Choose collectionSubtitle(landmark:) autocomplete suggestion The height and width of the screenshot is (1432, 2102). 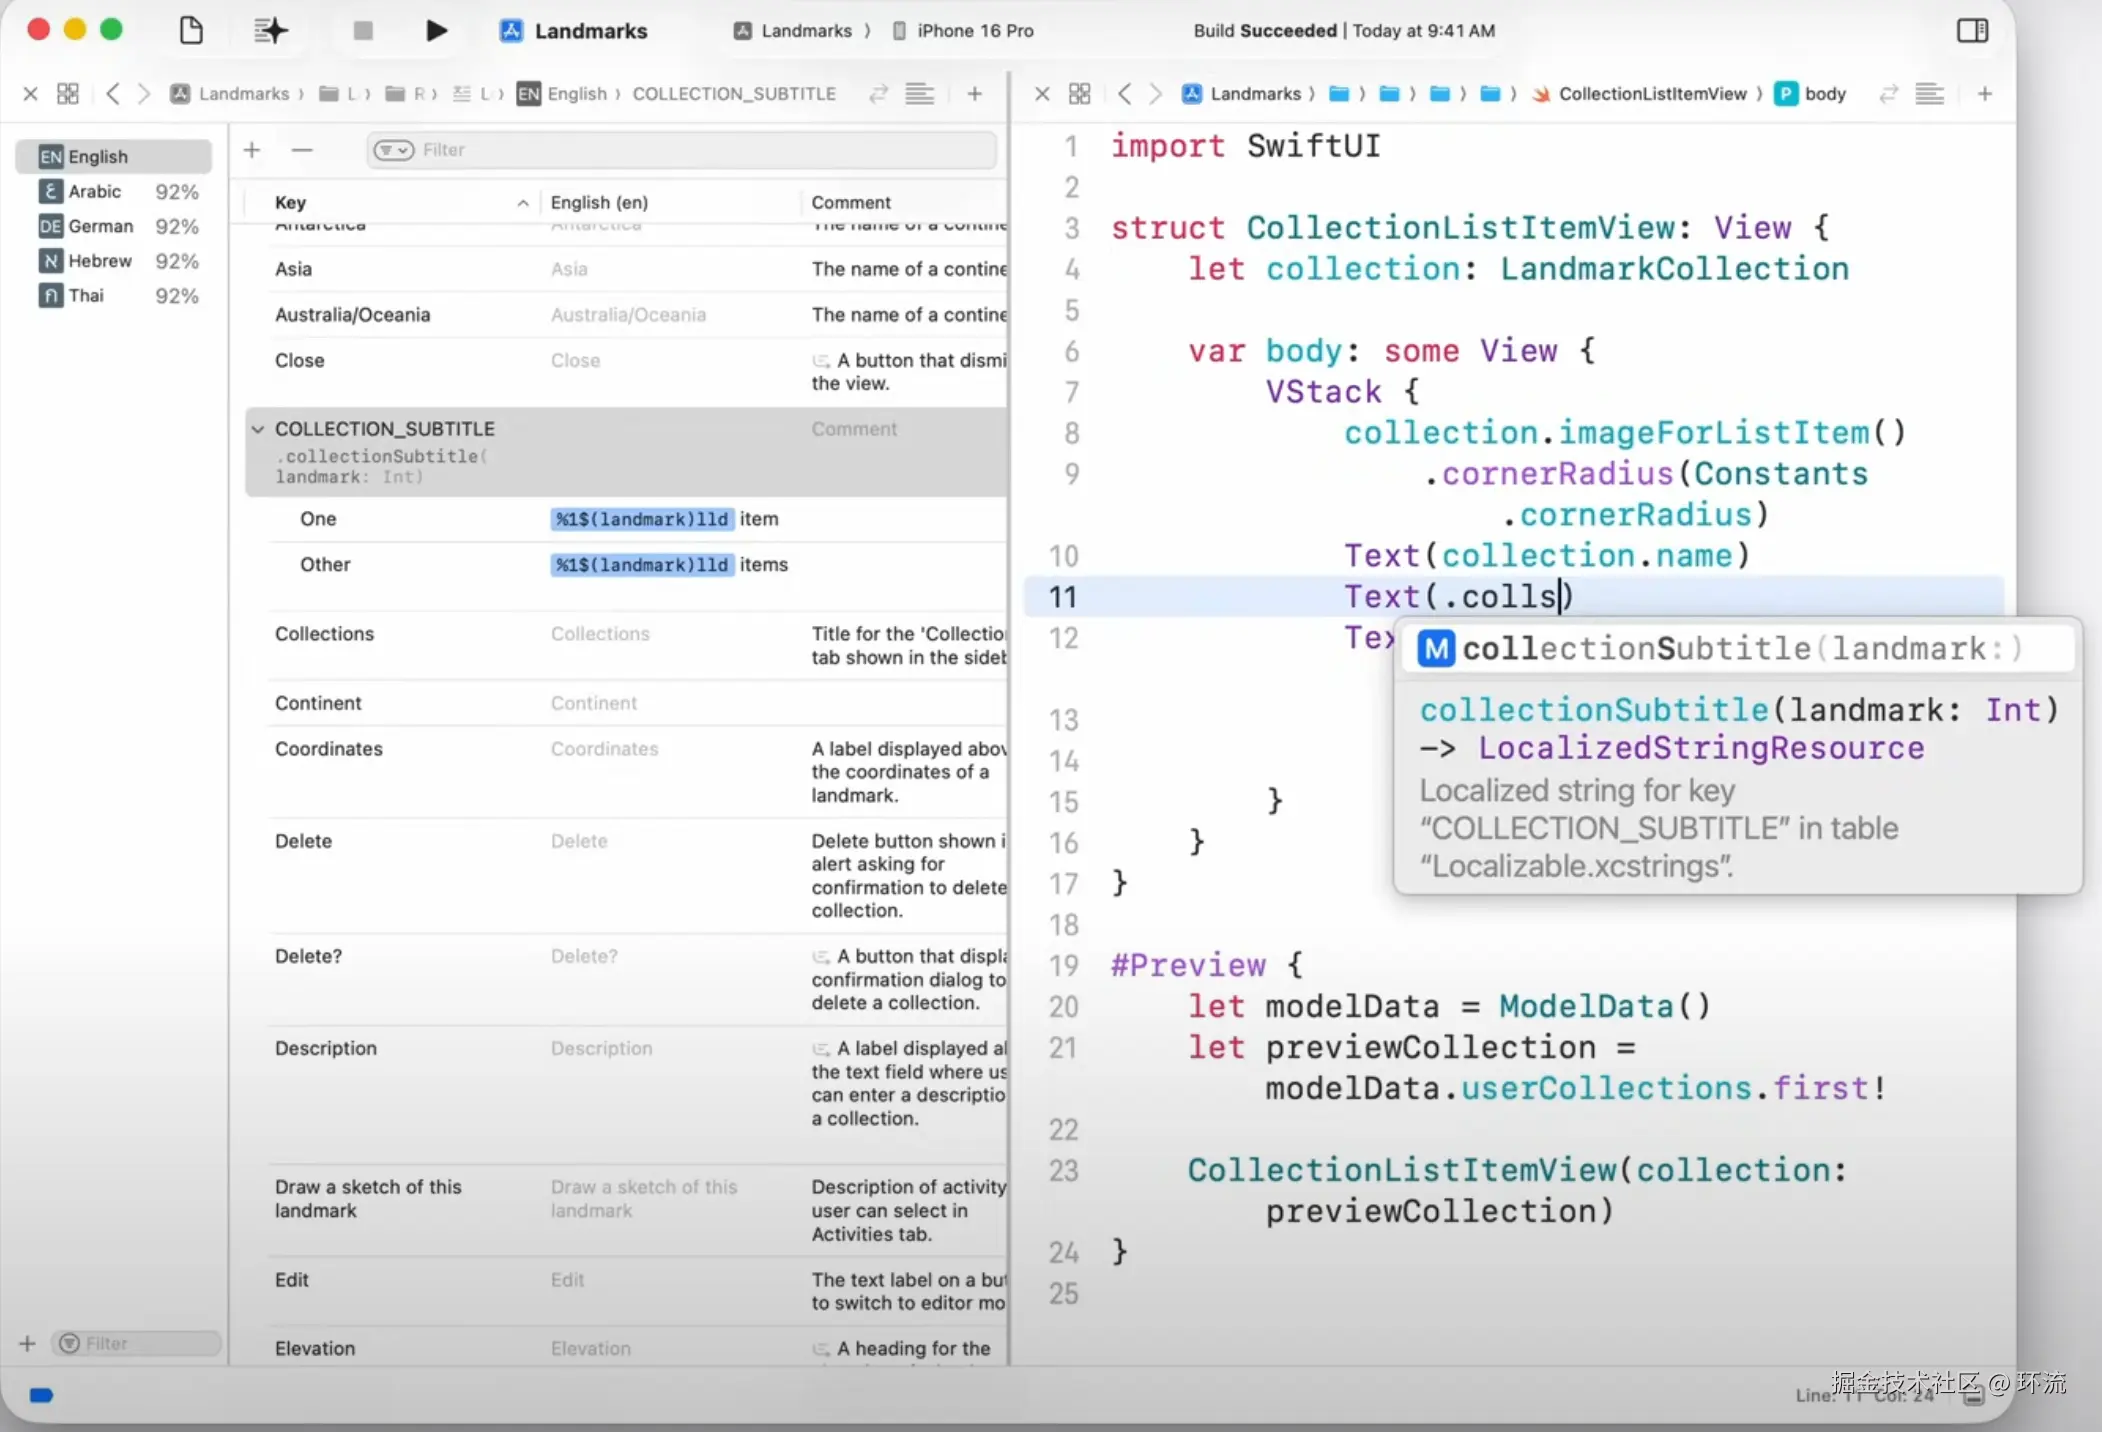(x=1740, y=649)
